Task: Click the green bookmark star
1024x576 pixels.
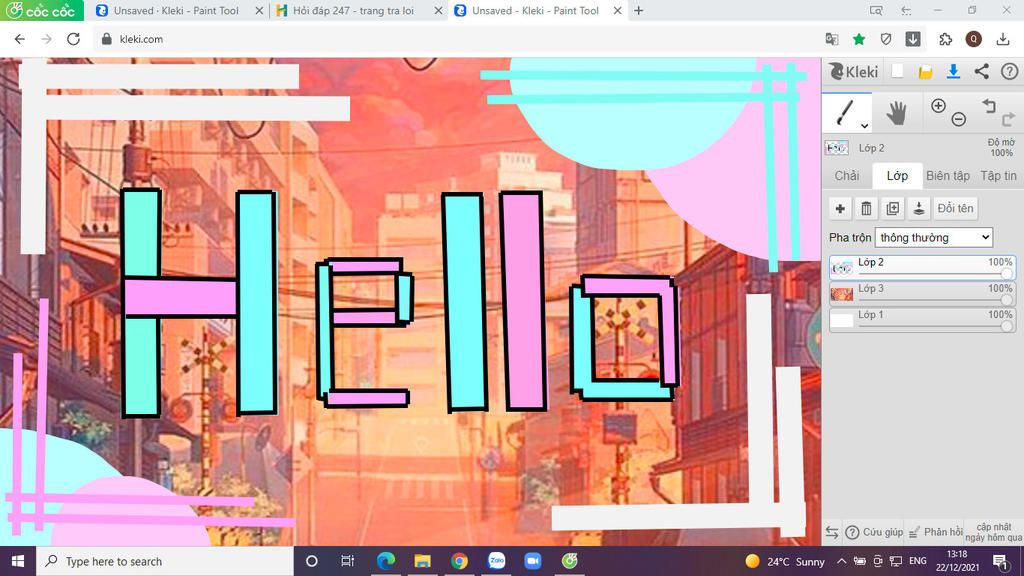Action: pos(859,39)
